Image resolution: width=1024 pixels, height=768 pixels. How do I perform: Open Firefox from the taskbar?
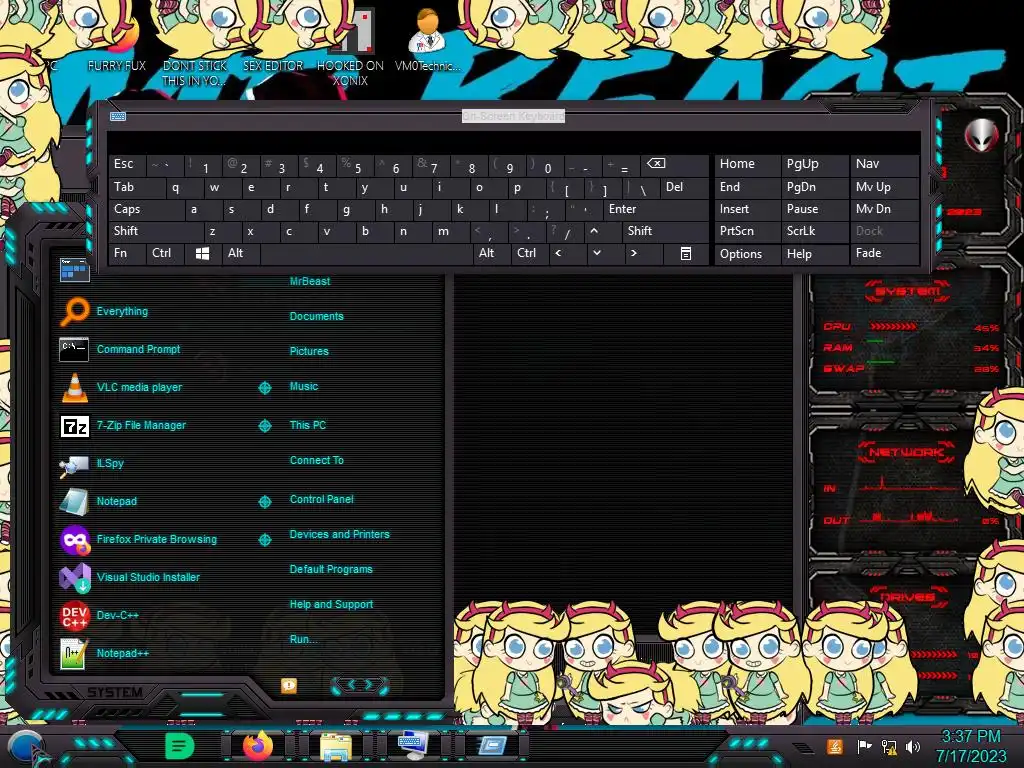coord(258,746)
